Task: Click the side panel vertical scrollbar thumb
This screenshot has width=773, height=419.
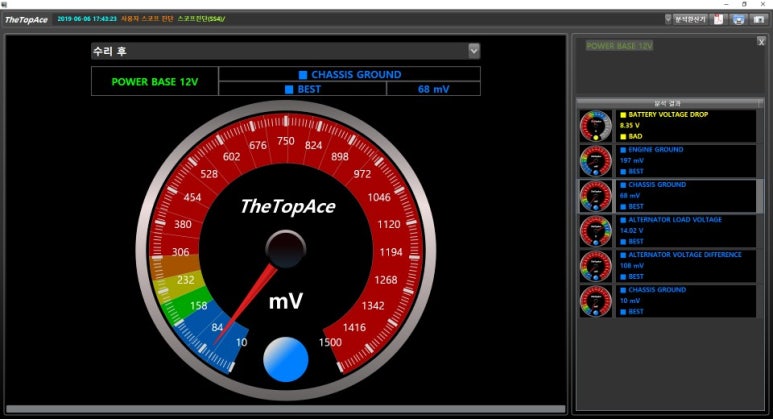Action: click(x=760, y=196)
